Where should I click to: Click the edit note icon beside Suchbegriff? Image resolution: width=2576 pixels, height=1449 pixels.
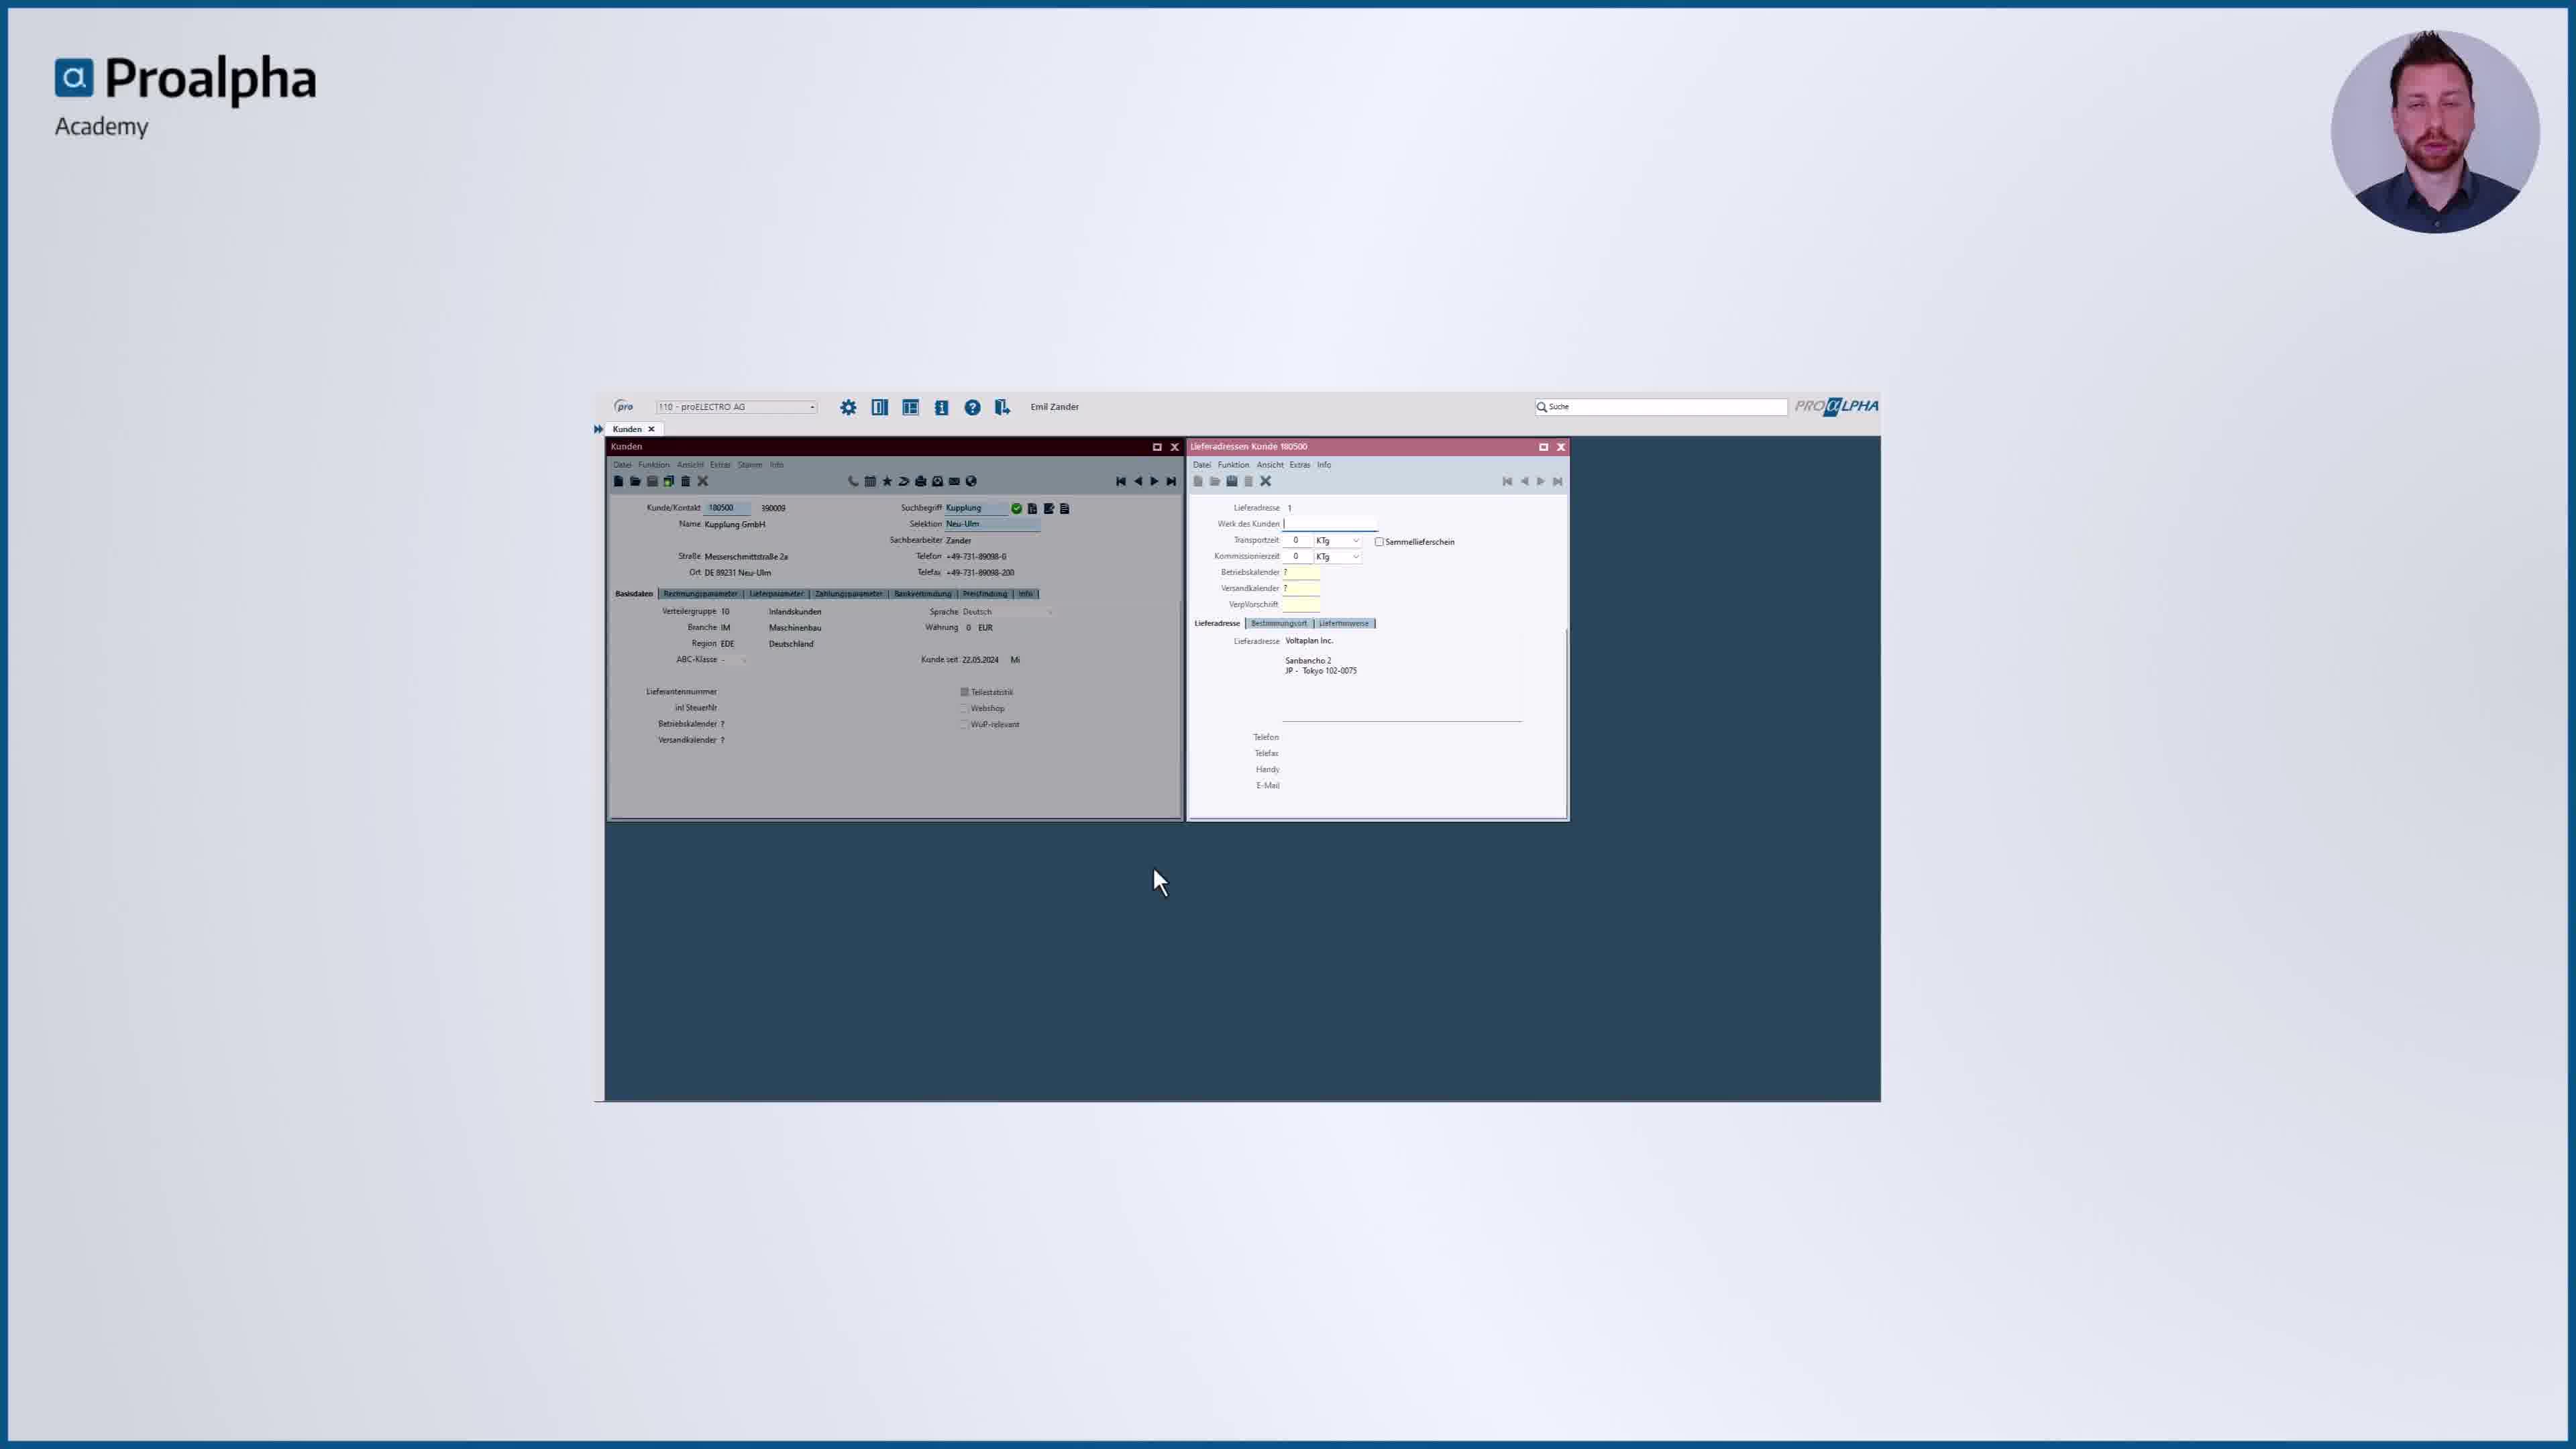1049,508
